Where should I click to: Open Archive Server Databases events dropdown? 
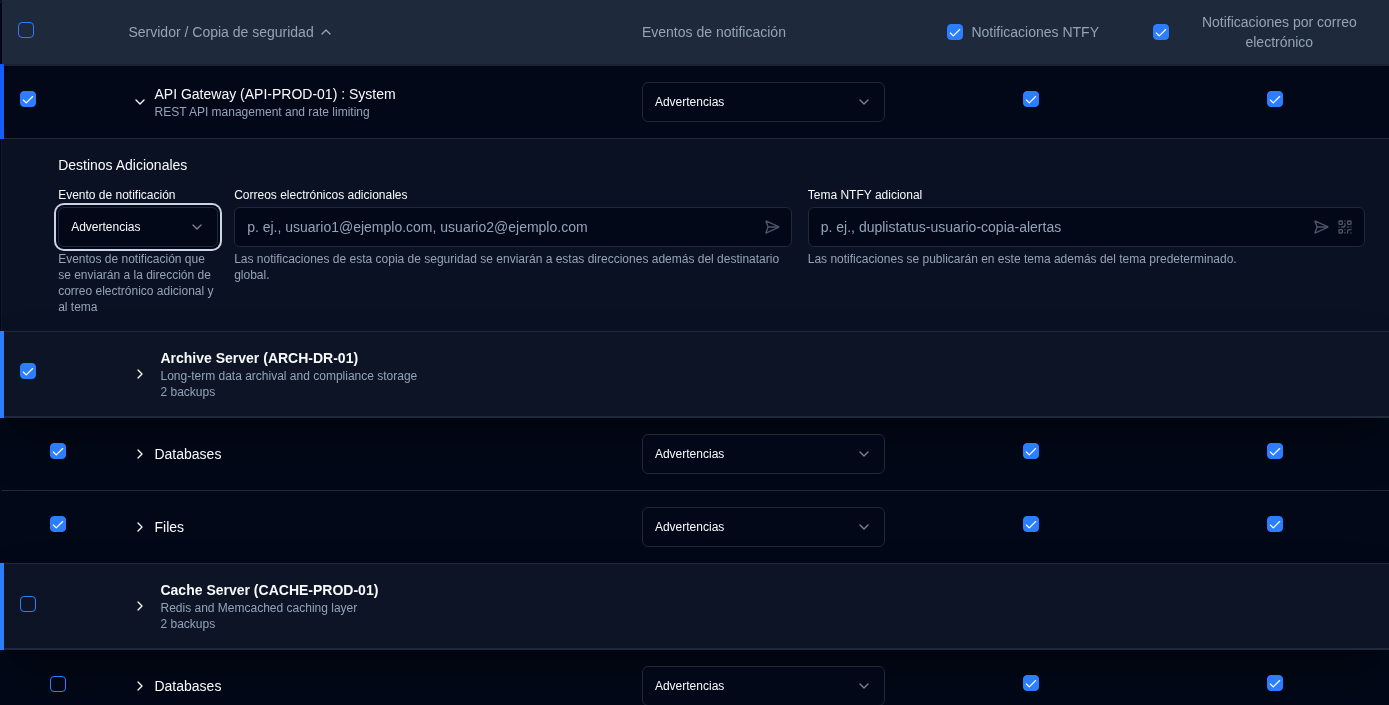[x=763, y=454]
